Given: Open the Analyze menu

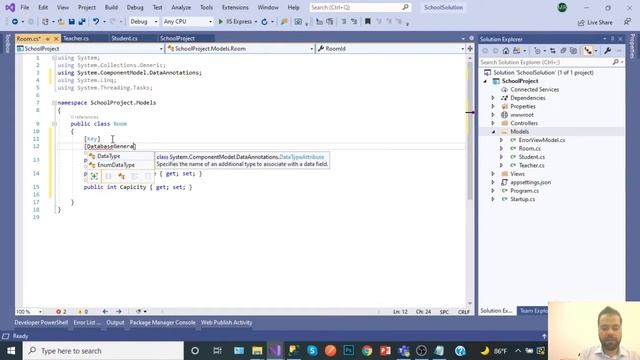Looking at the screenshot, I should click(181, 7).
